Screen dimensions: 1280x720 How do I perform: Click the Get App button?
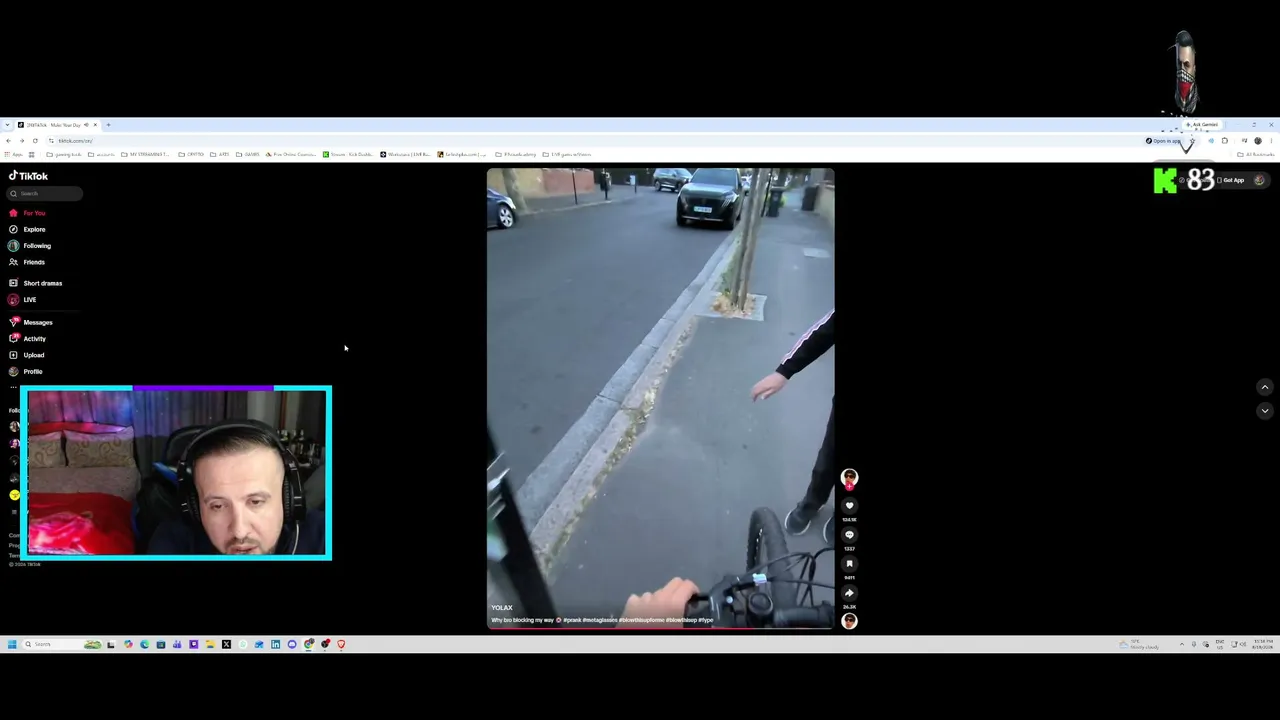coord(1232,180)
